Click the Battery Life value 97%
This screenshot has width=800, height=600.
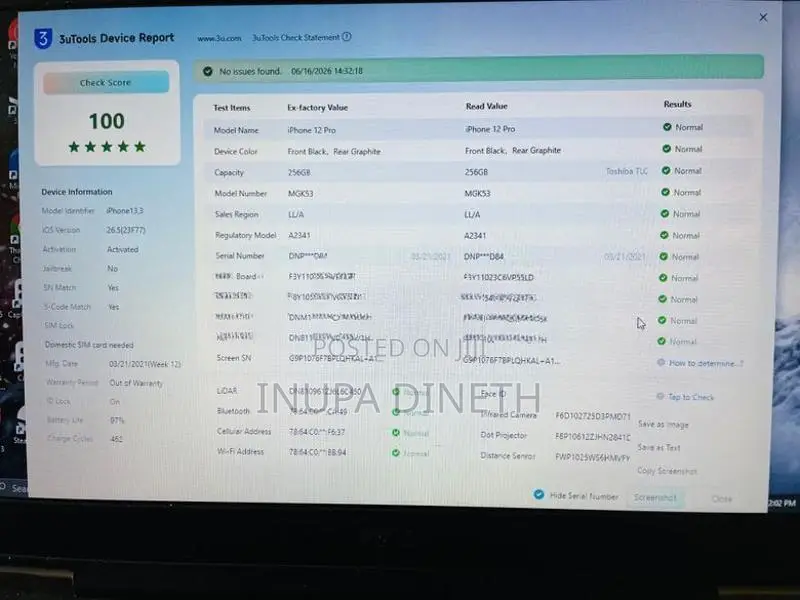117,420
